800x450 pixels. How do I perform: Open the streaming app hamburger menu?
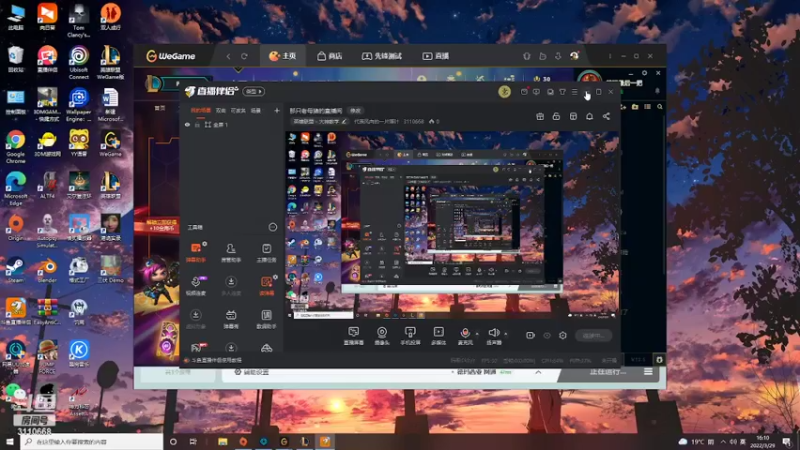574,92
